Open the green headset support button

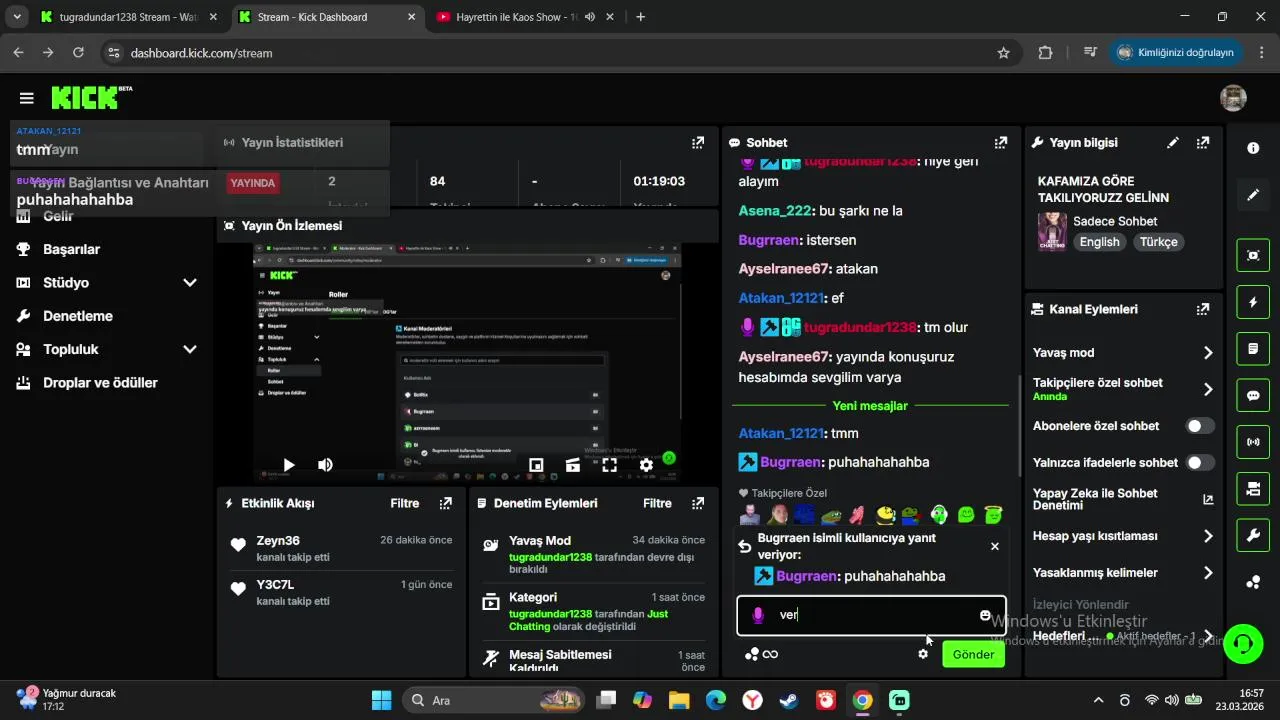[x=1243, y=643]
